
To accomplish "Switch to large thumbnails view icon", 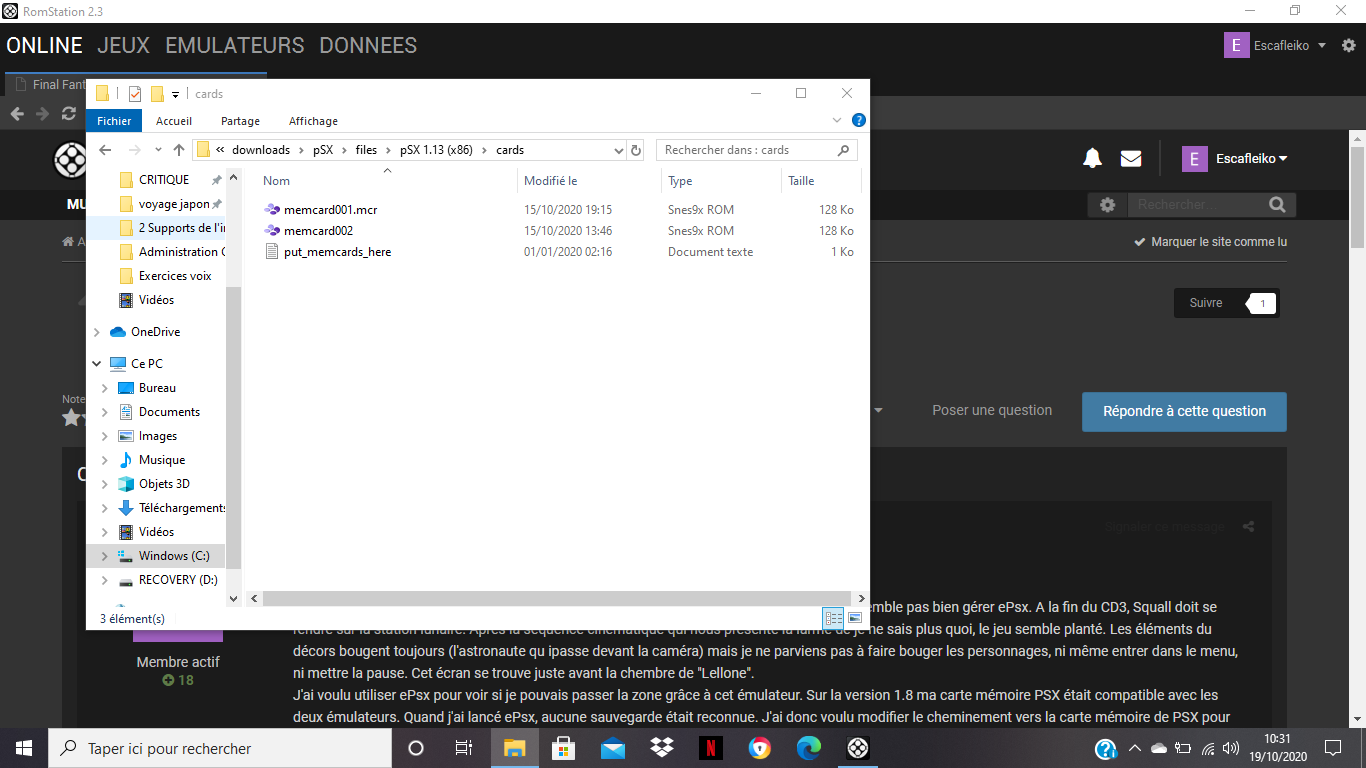I will click(x=855, y=618).
